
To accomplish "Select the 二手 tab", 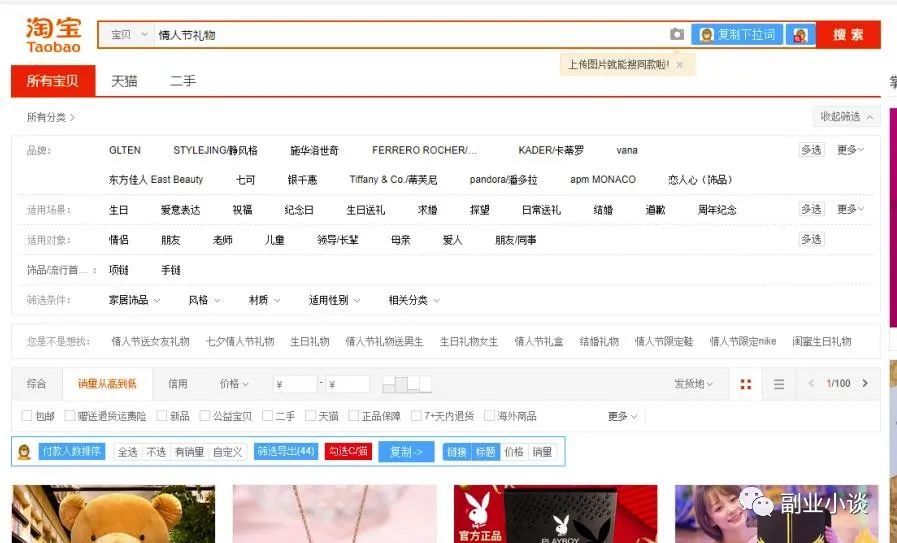I will [182, 81].
